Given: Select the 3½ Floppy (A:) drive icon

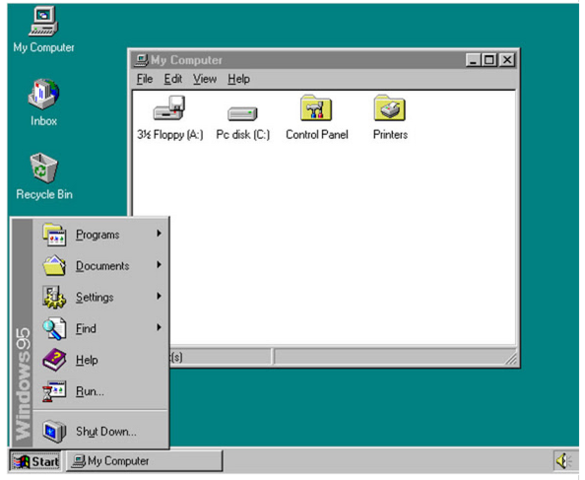Looking at the screenshot, I should coord(169,108).
